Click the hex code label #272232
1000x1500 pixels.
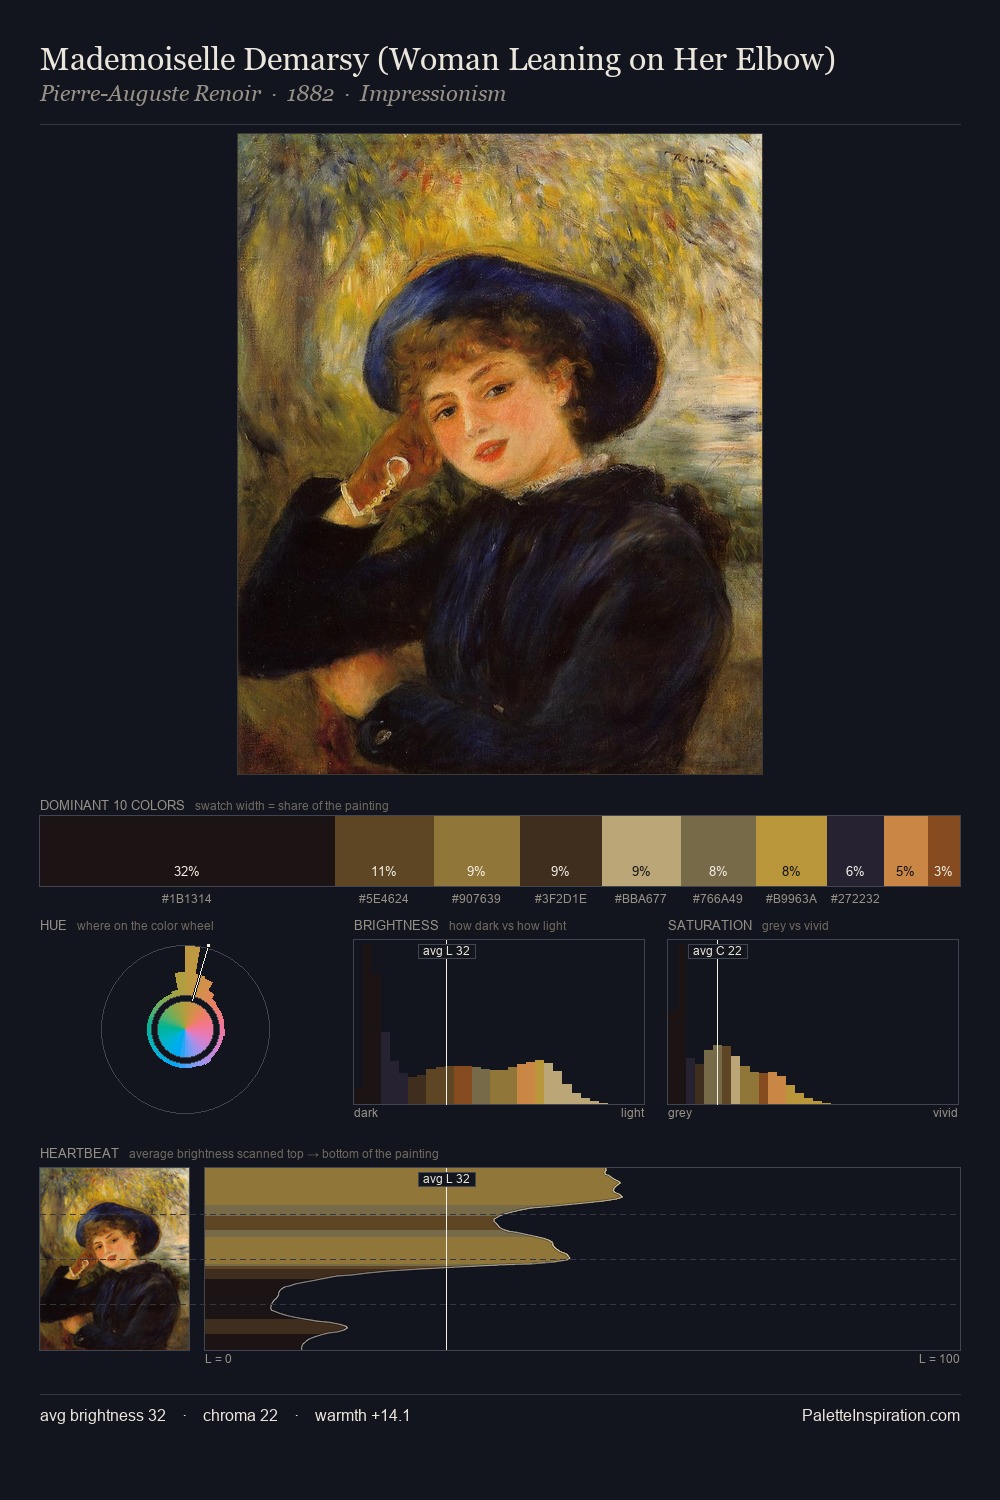pyautogui.click(x=855, y=899)
